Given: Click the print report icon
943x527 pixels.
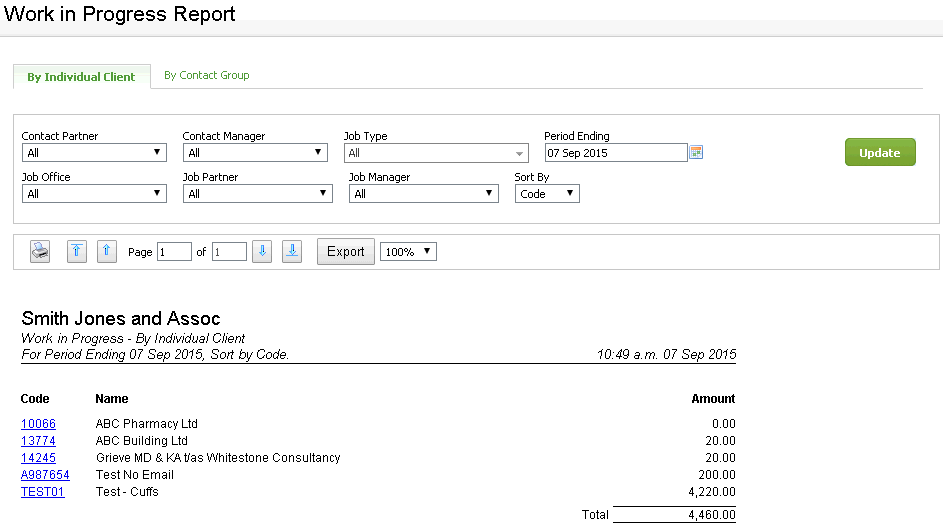Looking at the screenshot, I should tap(39, 251).
